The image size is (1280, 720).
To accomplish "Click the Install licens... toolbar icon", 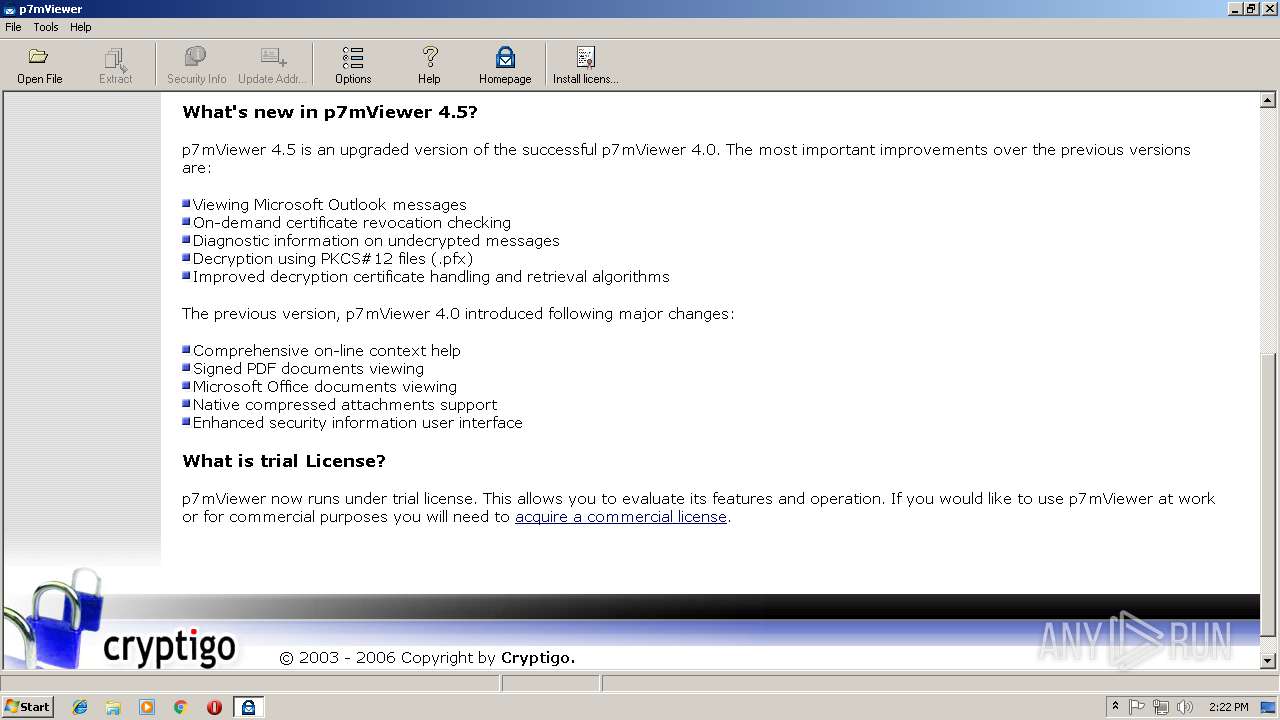I will click(585, 65).
